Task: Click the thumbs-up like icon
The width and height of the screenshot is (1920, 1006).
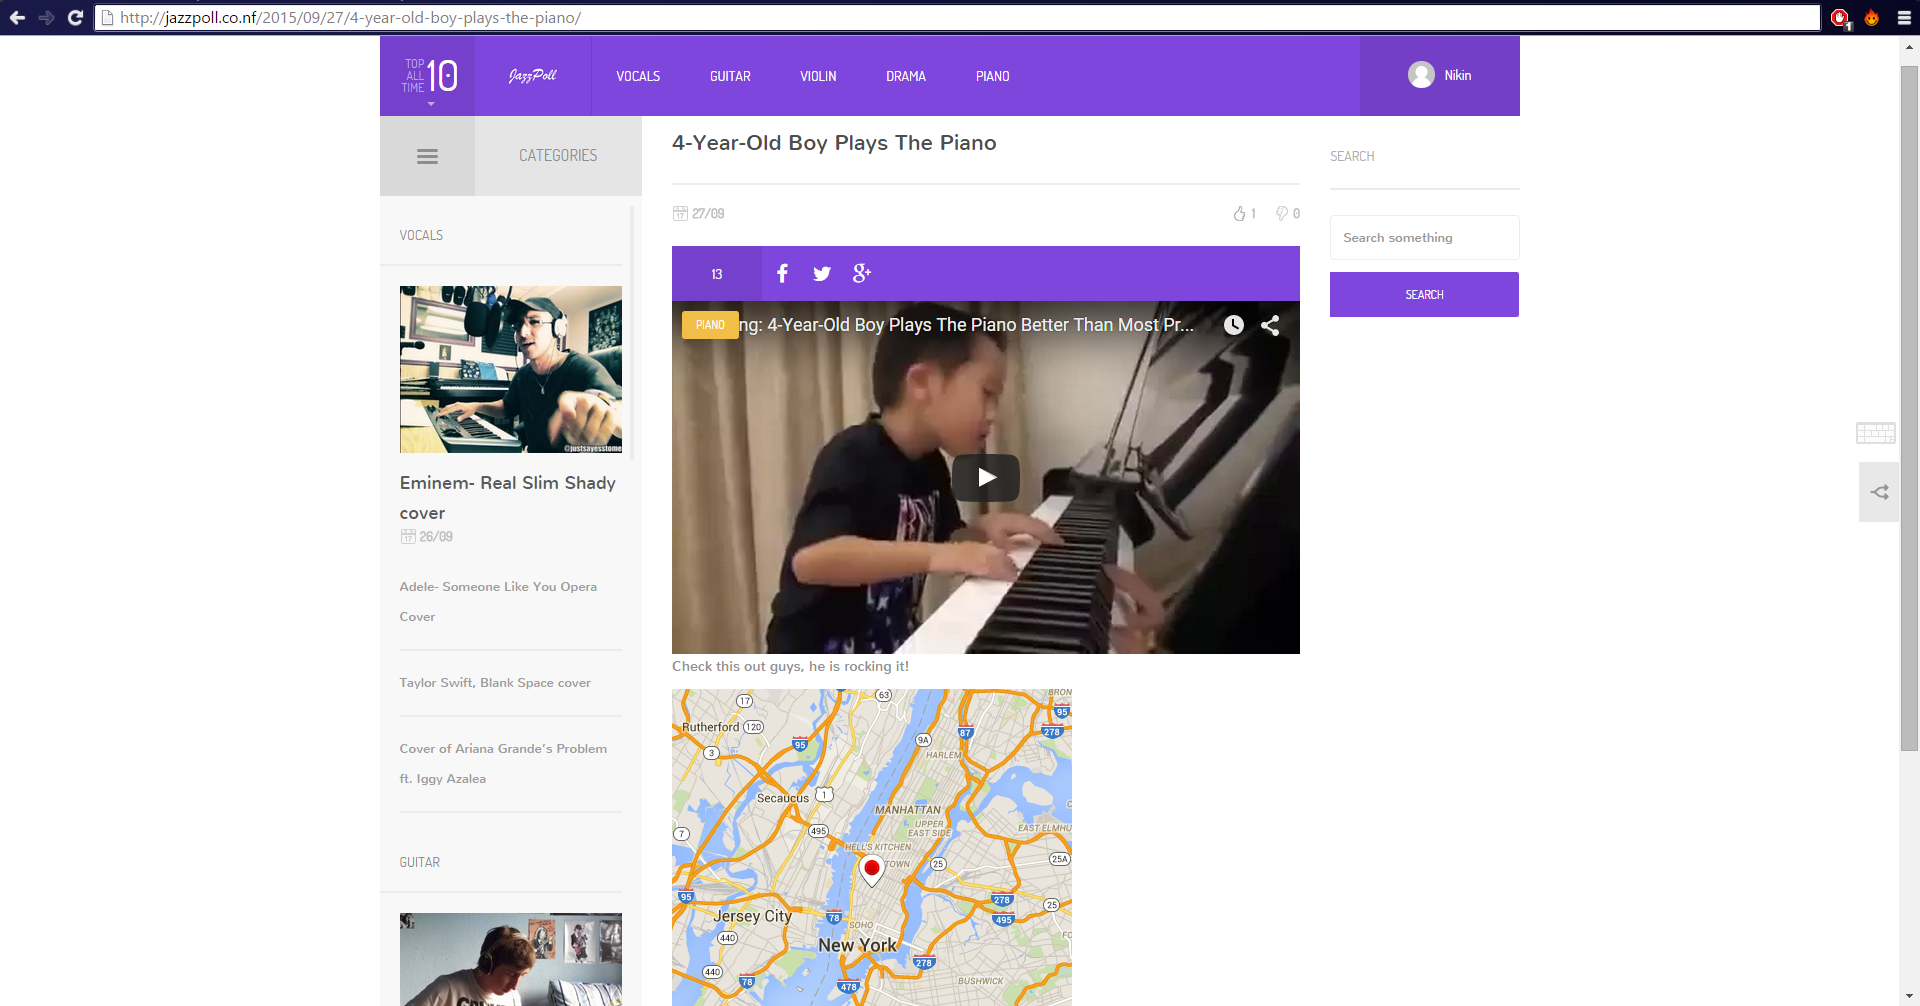Action: 1239,213
